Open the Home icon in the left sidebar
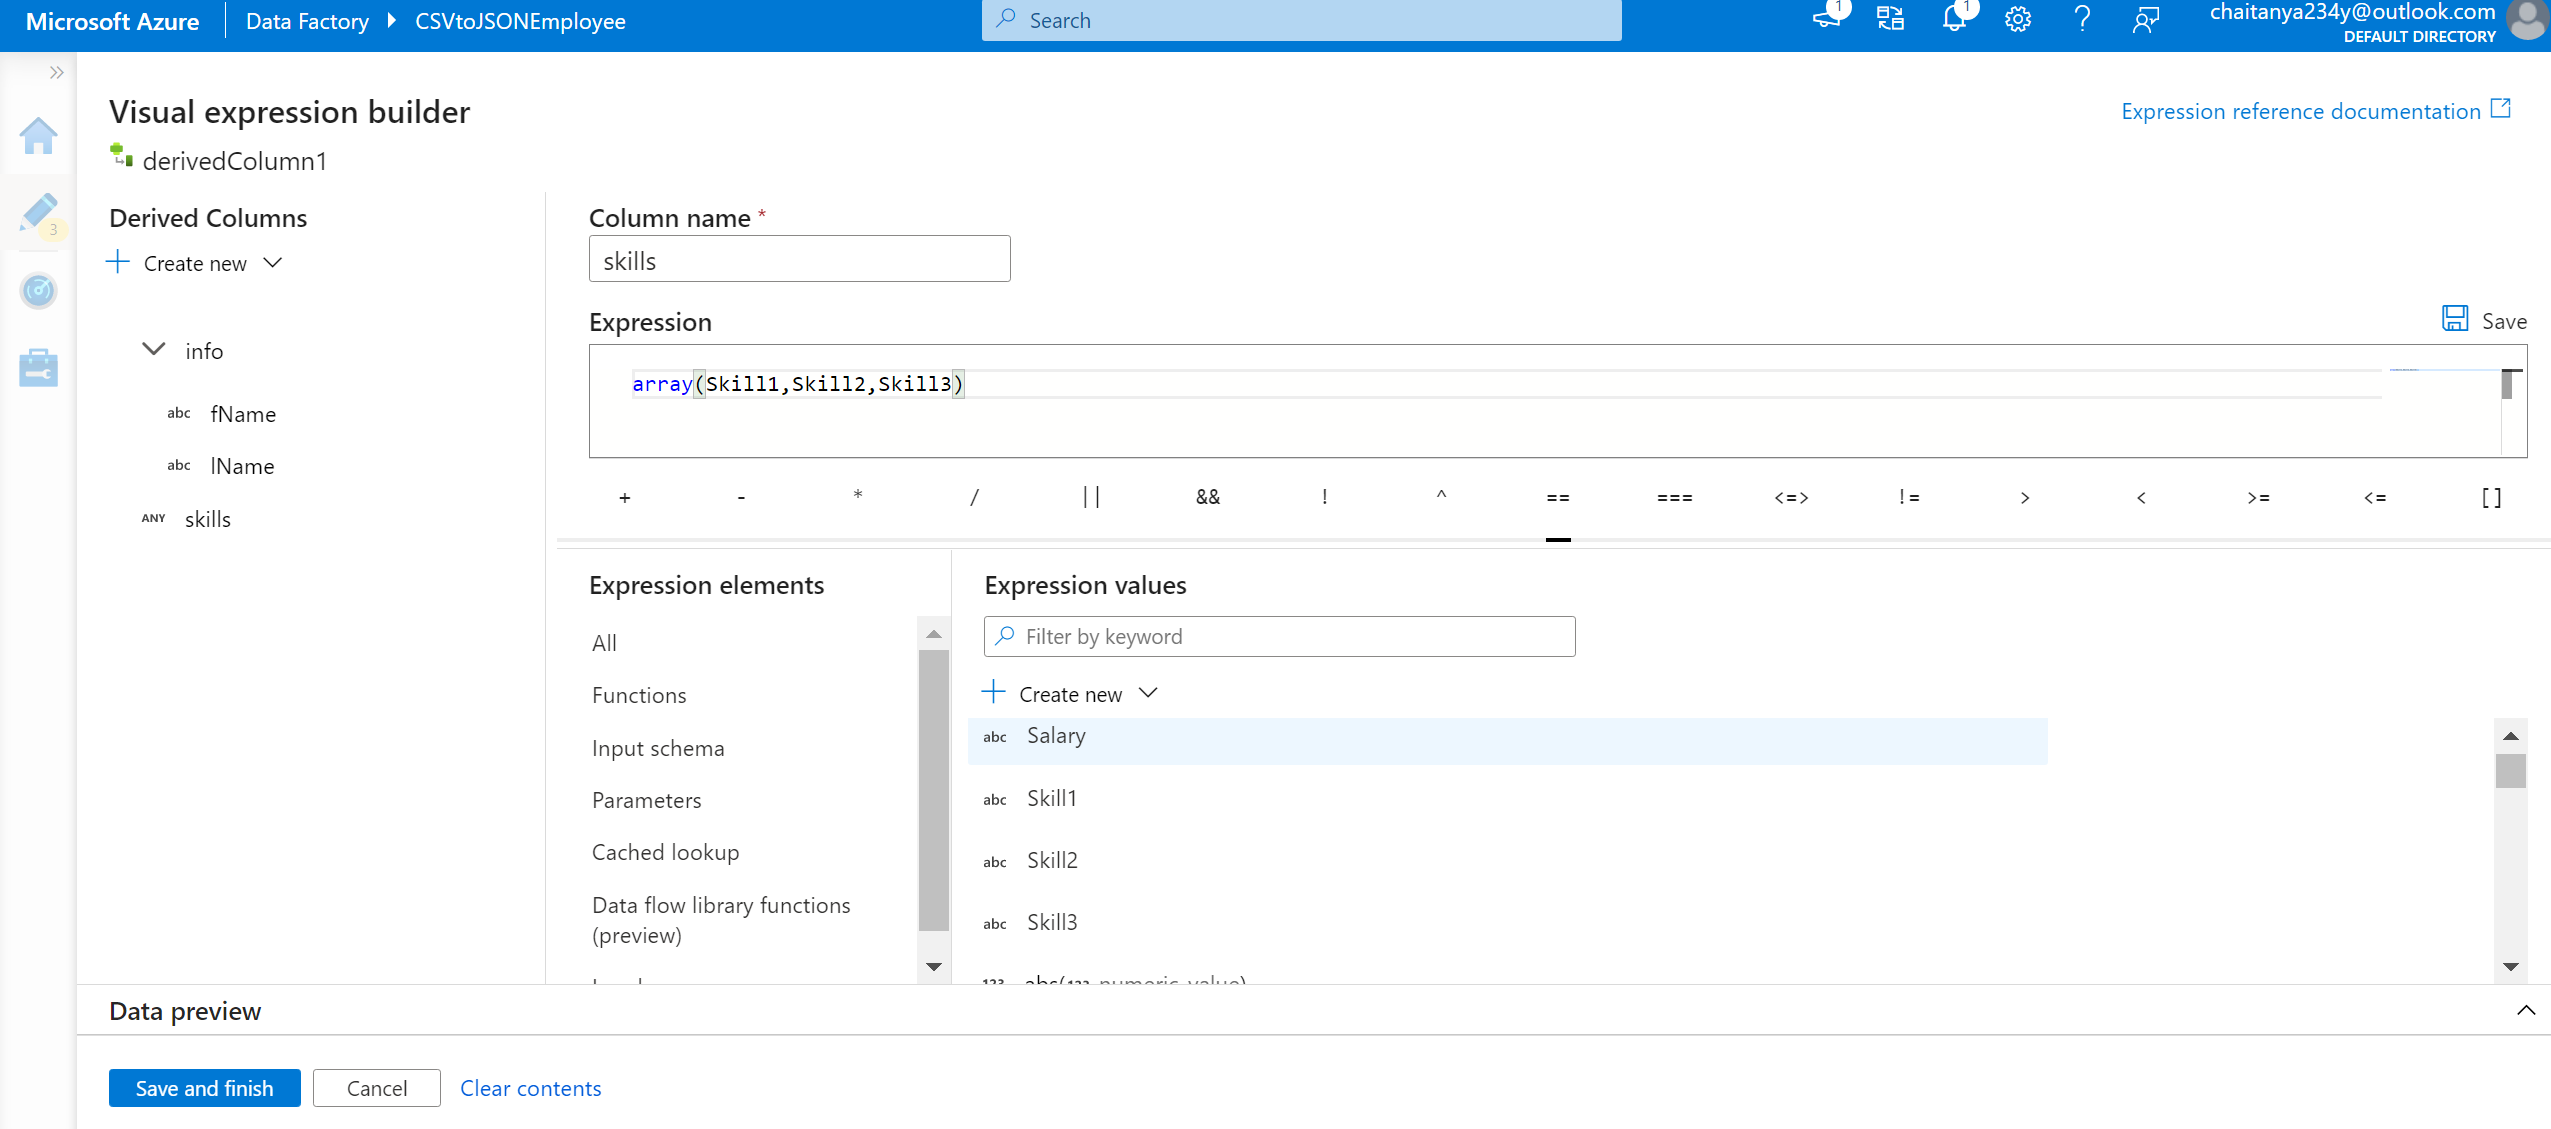This screenshot has height=1129, width=2551. (x=38, y=136)
